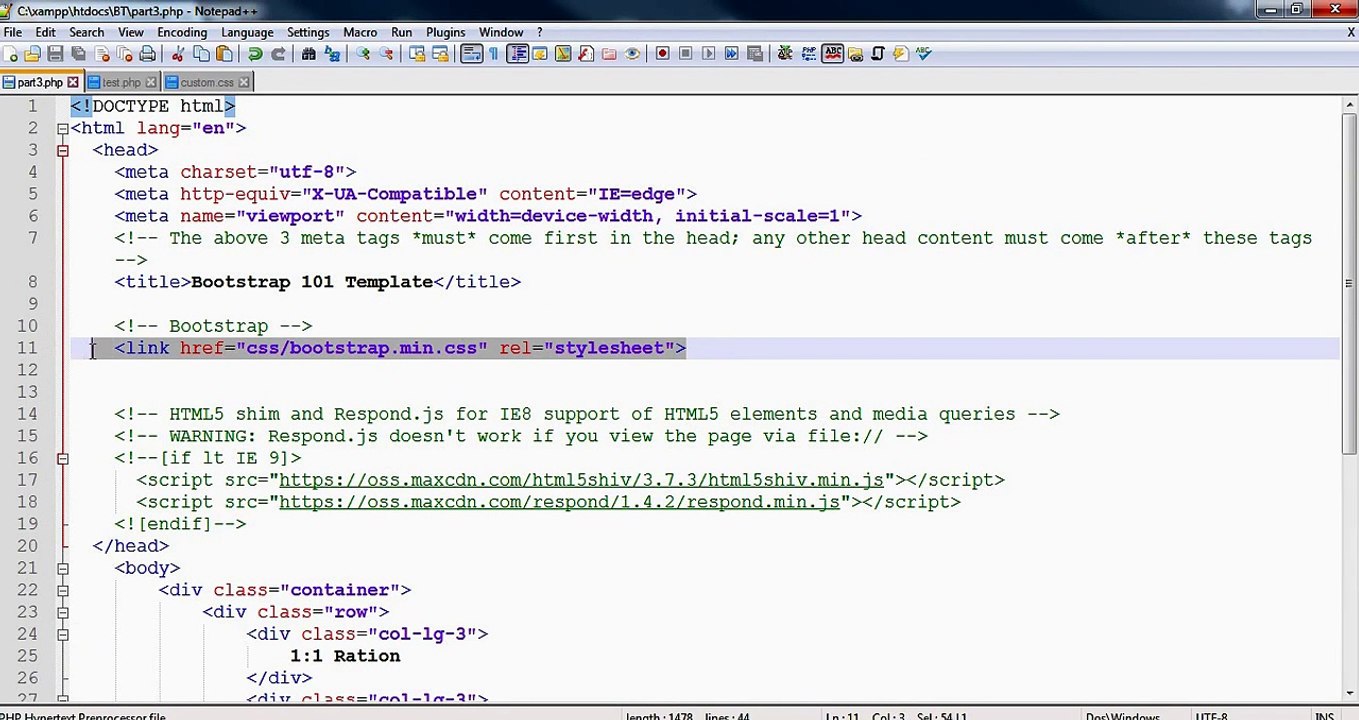Switch to the custom.css tab

pyautogui.click(x=207, y=82)
